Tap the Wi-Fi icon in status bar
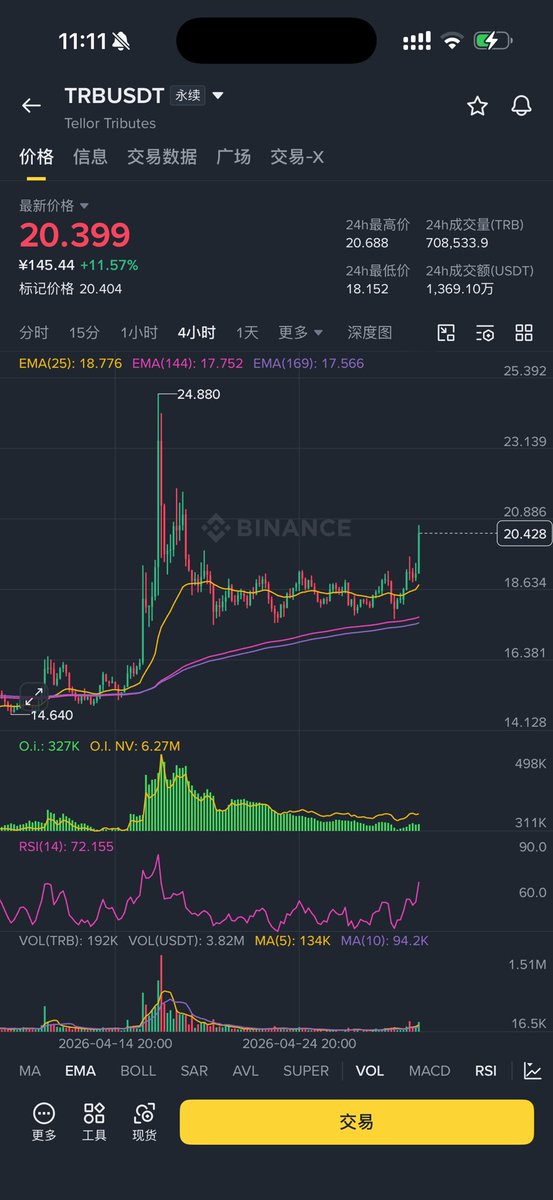The height and width of the screenshot is (1200, 553). click(x=453, y=41)
